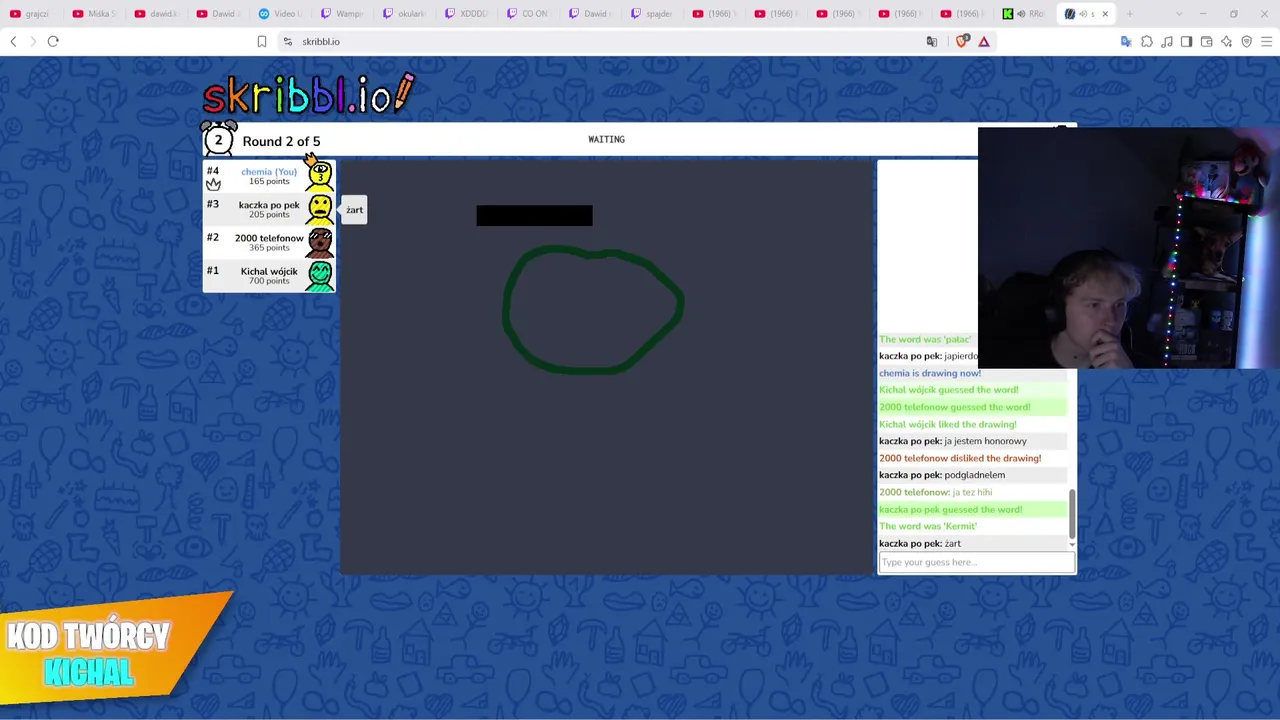
Task: Open the extensions puzzle-piece menu
Action: click(x=1147, y=41)
